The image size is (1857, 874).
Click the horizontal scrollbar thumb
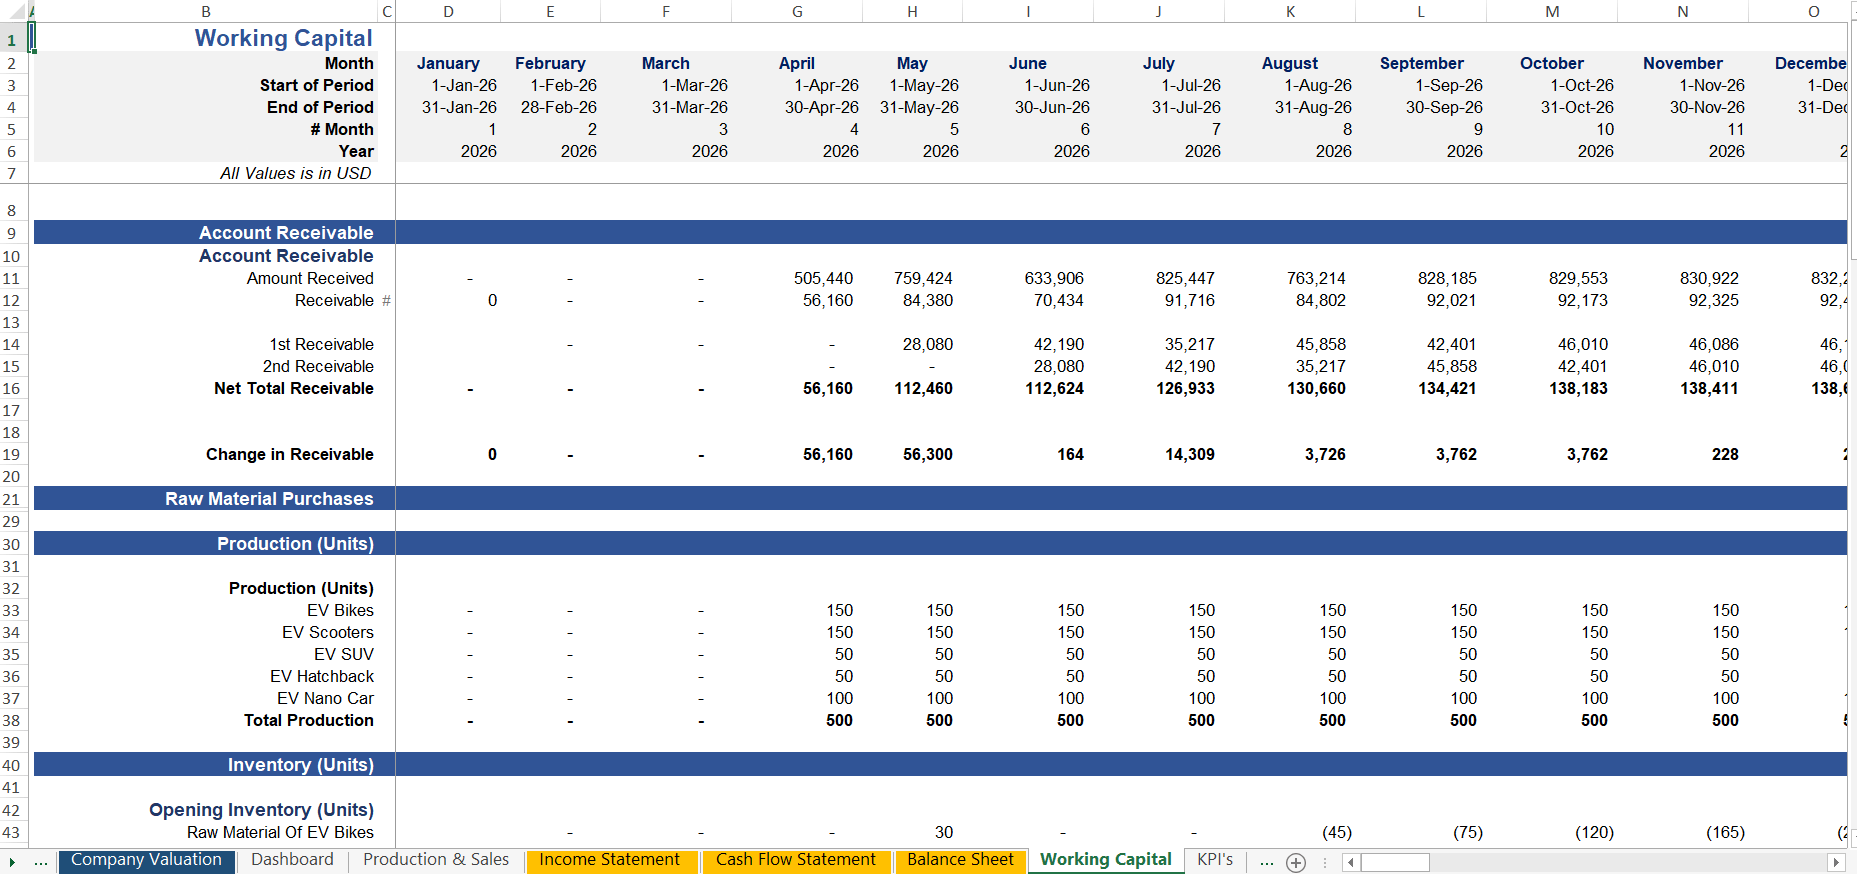point(1395,862)
